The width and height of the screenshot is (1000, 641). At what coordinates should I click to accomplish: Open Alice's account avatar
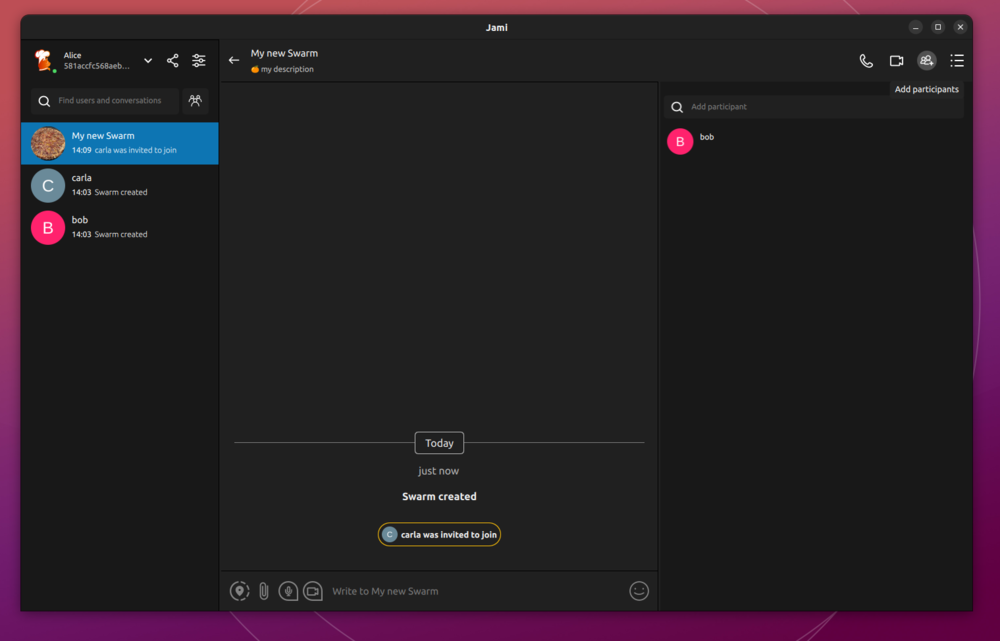pyautogui.click(x=44, y=61)
